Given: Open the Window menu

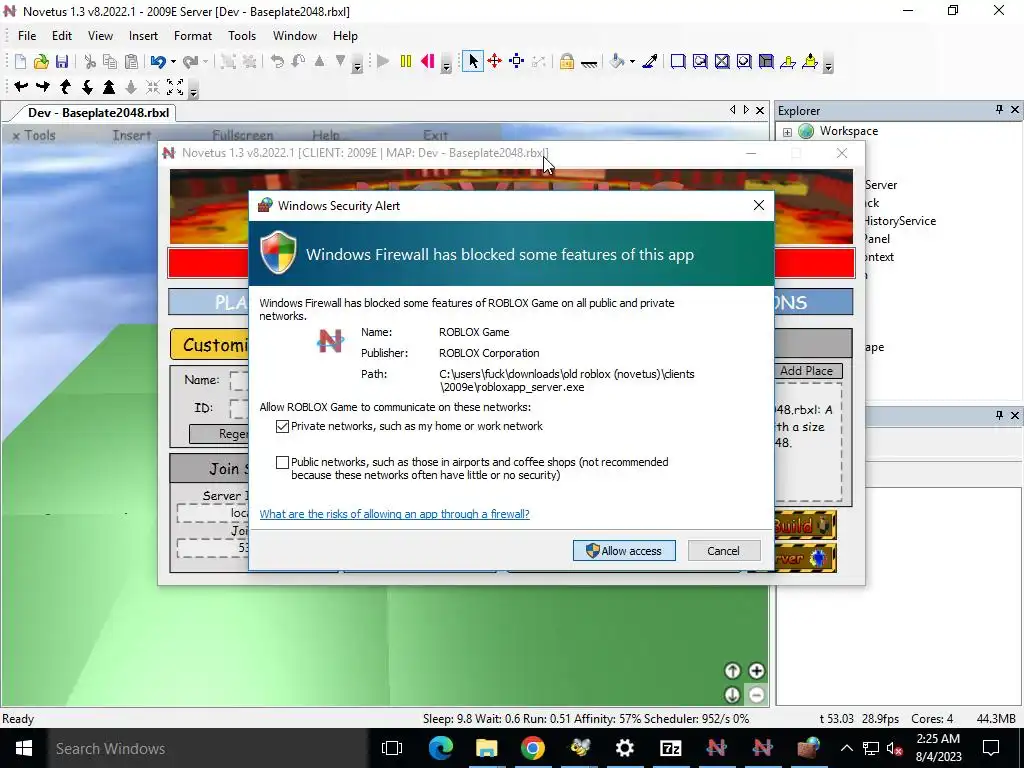Looking at the screenshot, I should point(295,36).
